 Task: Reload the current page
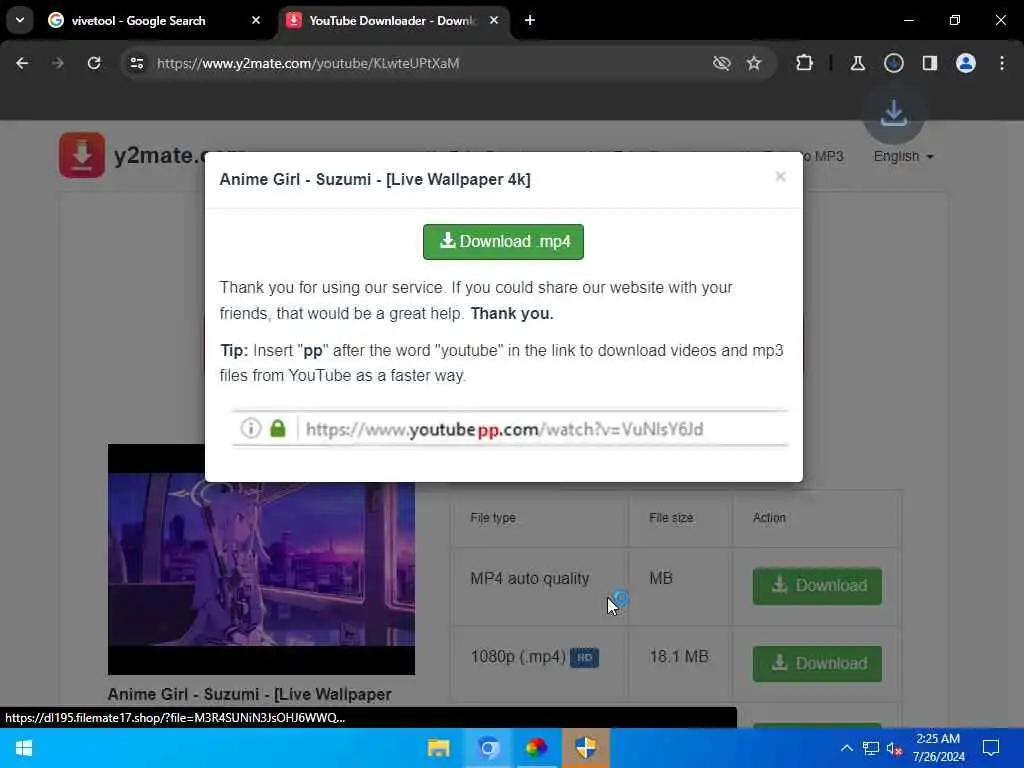[x=94, y=63]
